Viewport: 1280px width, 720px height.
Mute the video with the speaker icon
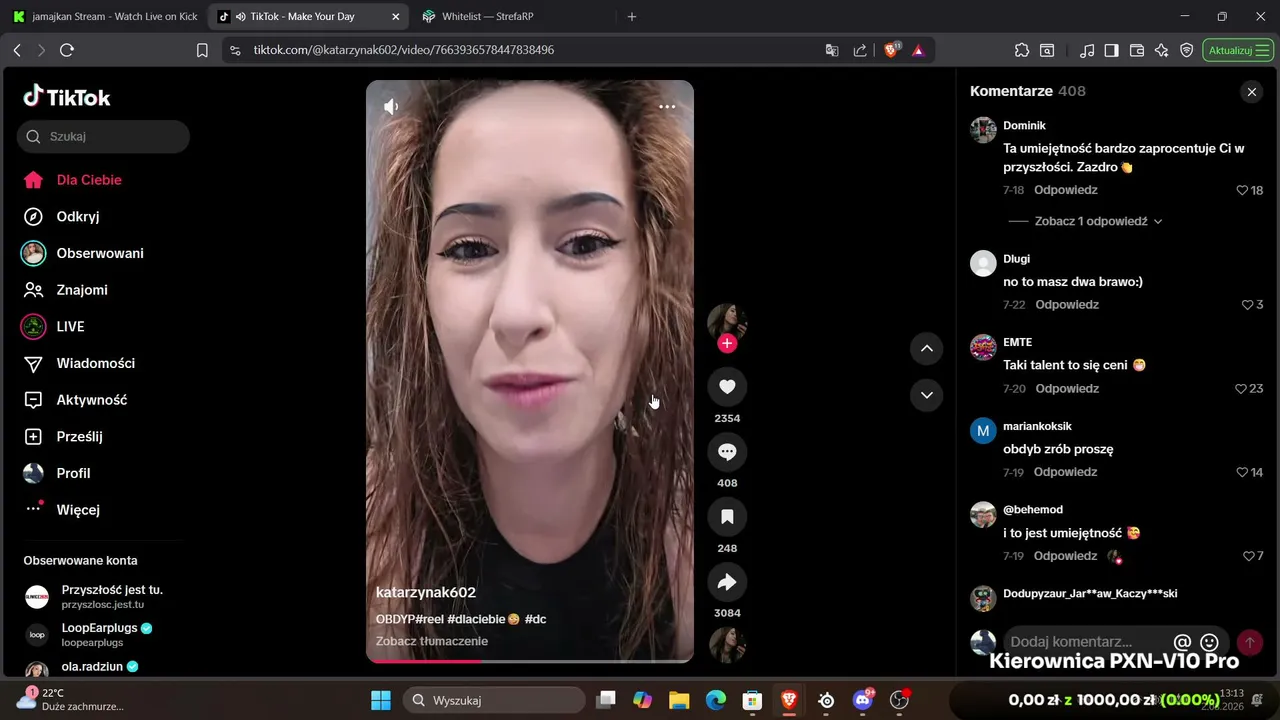pos(392,106)
